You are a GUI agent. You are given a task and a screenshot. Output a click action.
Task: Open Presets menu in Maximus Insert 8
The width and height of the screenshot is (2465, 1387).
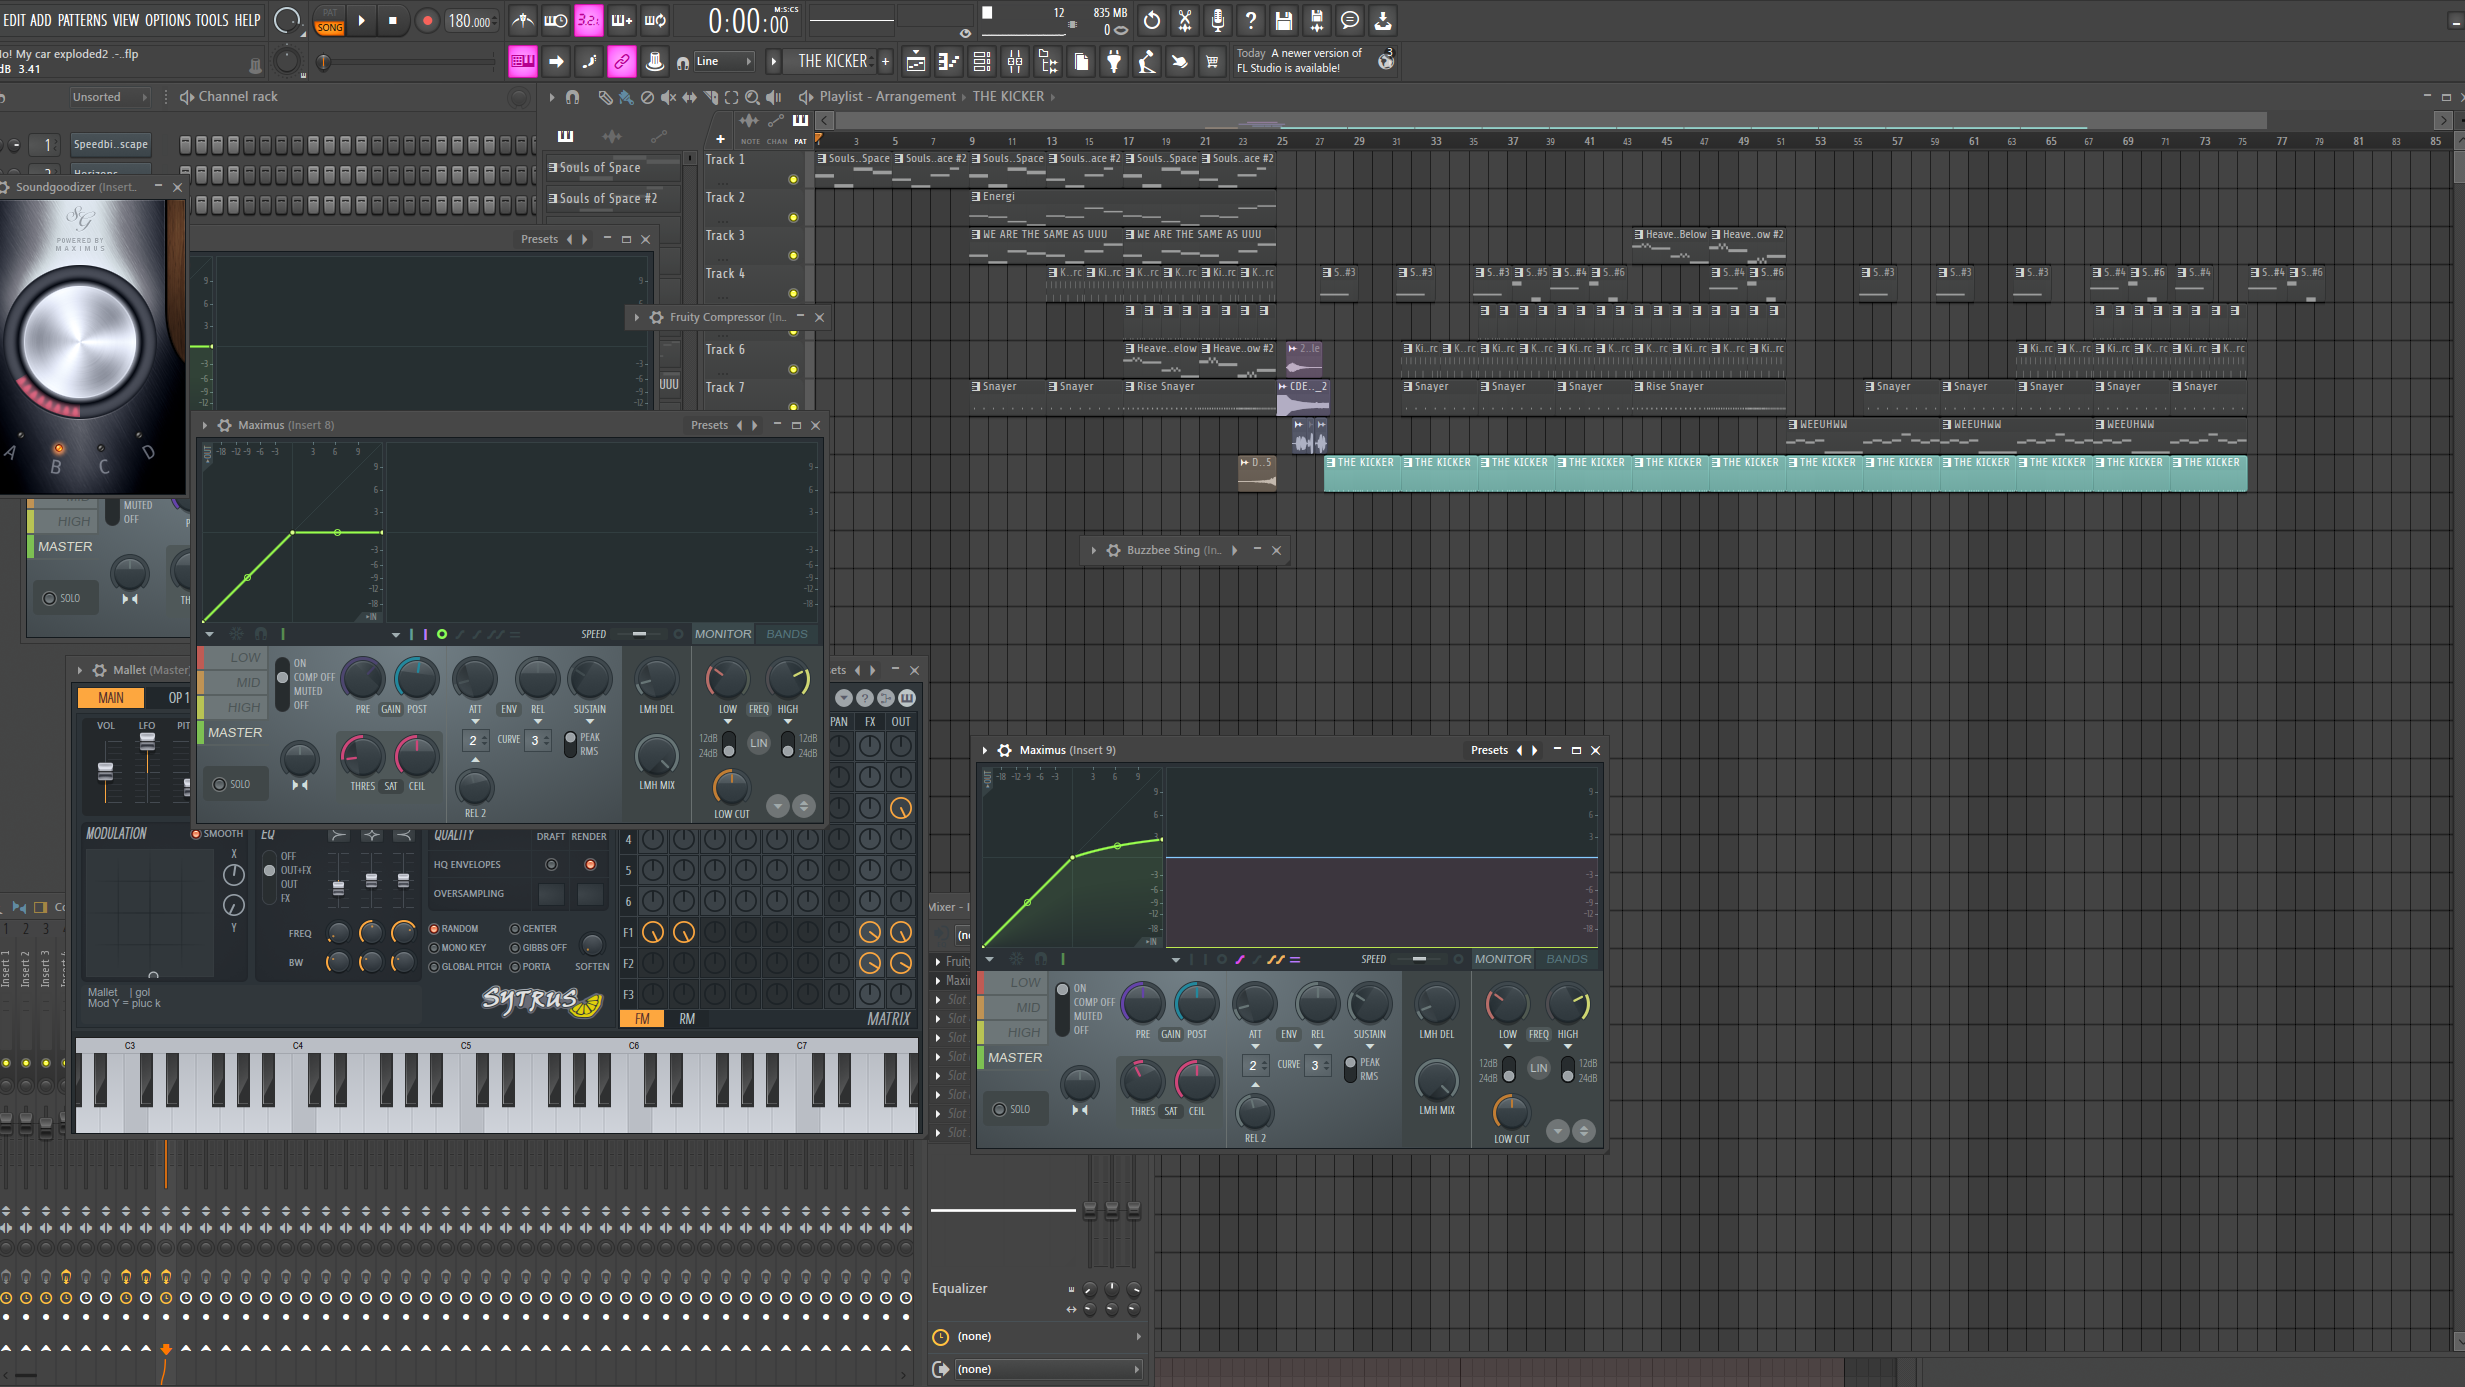click(709, 425)
